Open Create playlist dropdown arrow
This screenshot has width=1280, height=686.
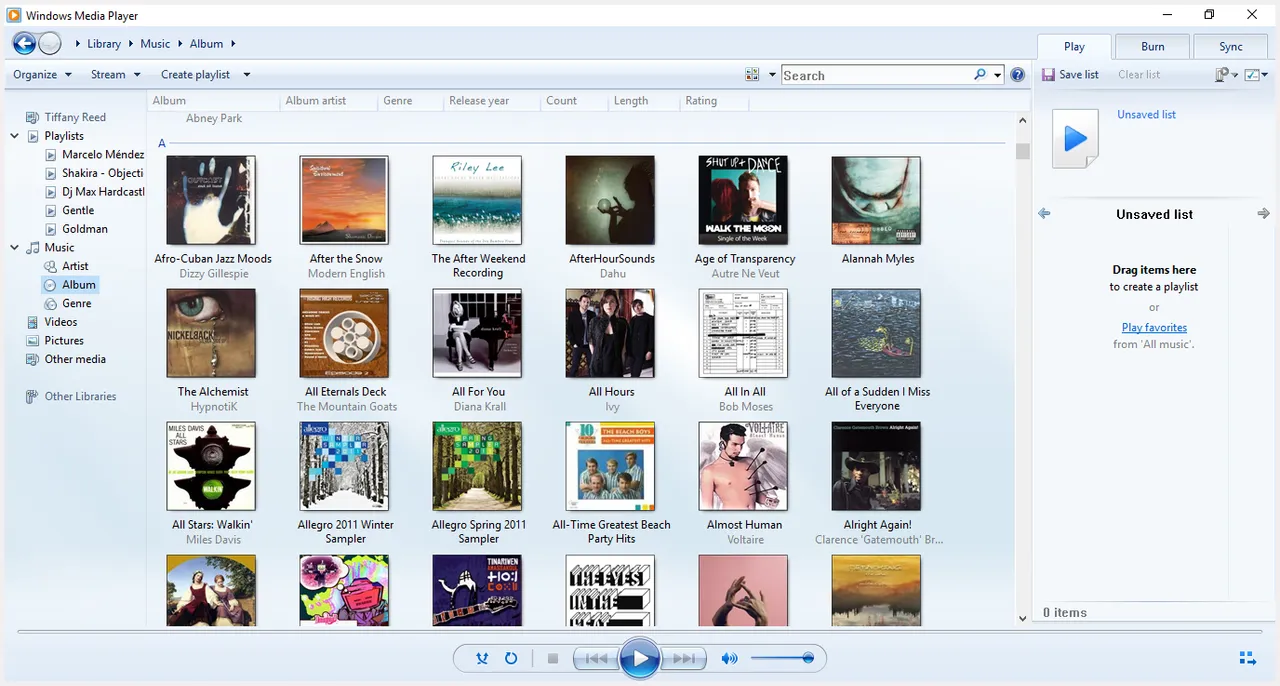coord(247,75)
